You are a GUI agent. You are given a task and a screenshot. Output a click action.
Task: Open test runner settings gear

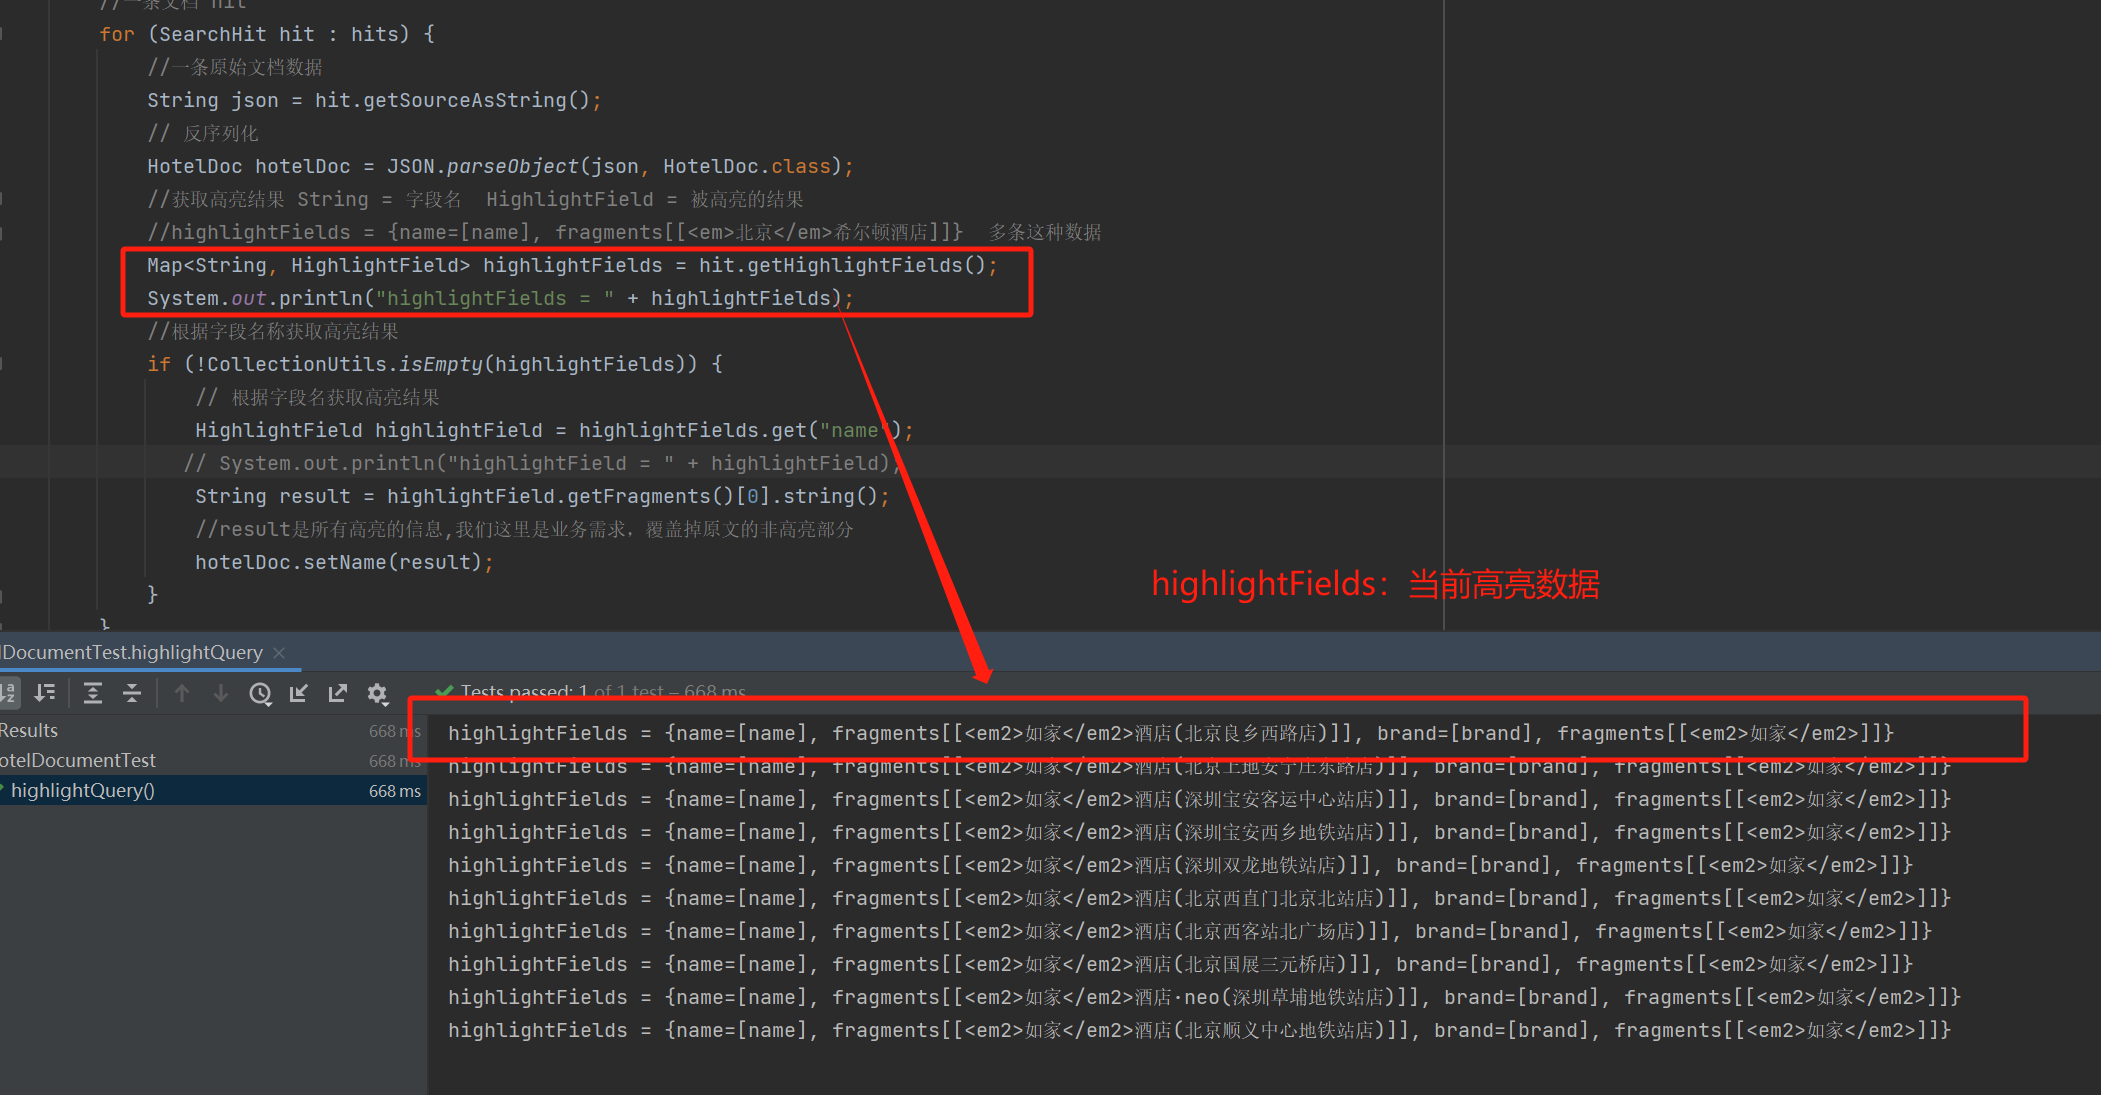pyautogui.click(x=377, y=693)
